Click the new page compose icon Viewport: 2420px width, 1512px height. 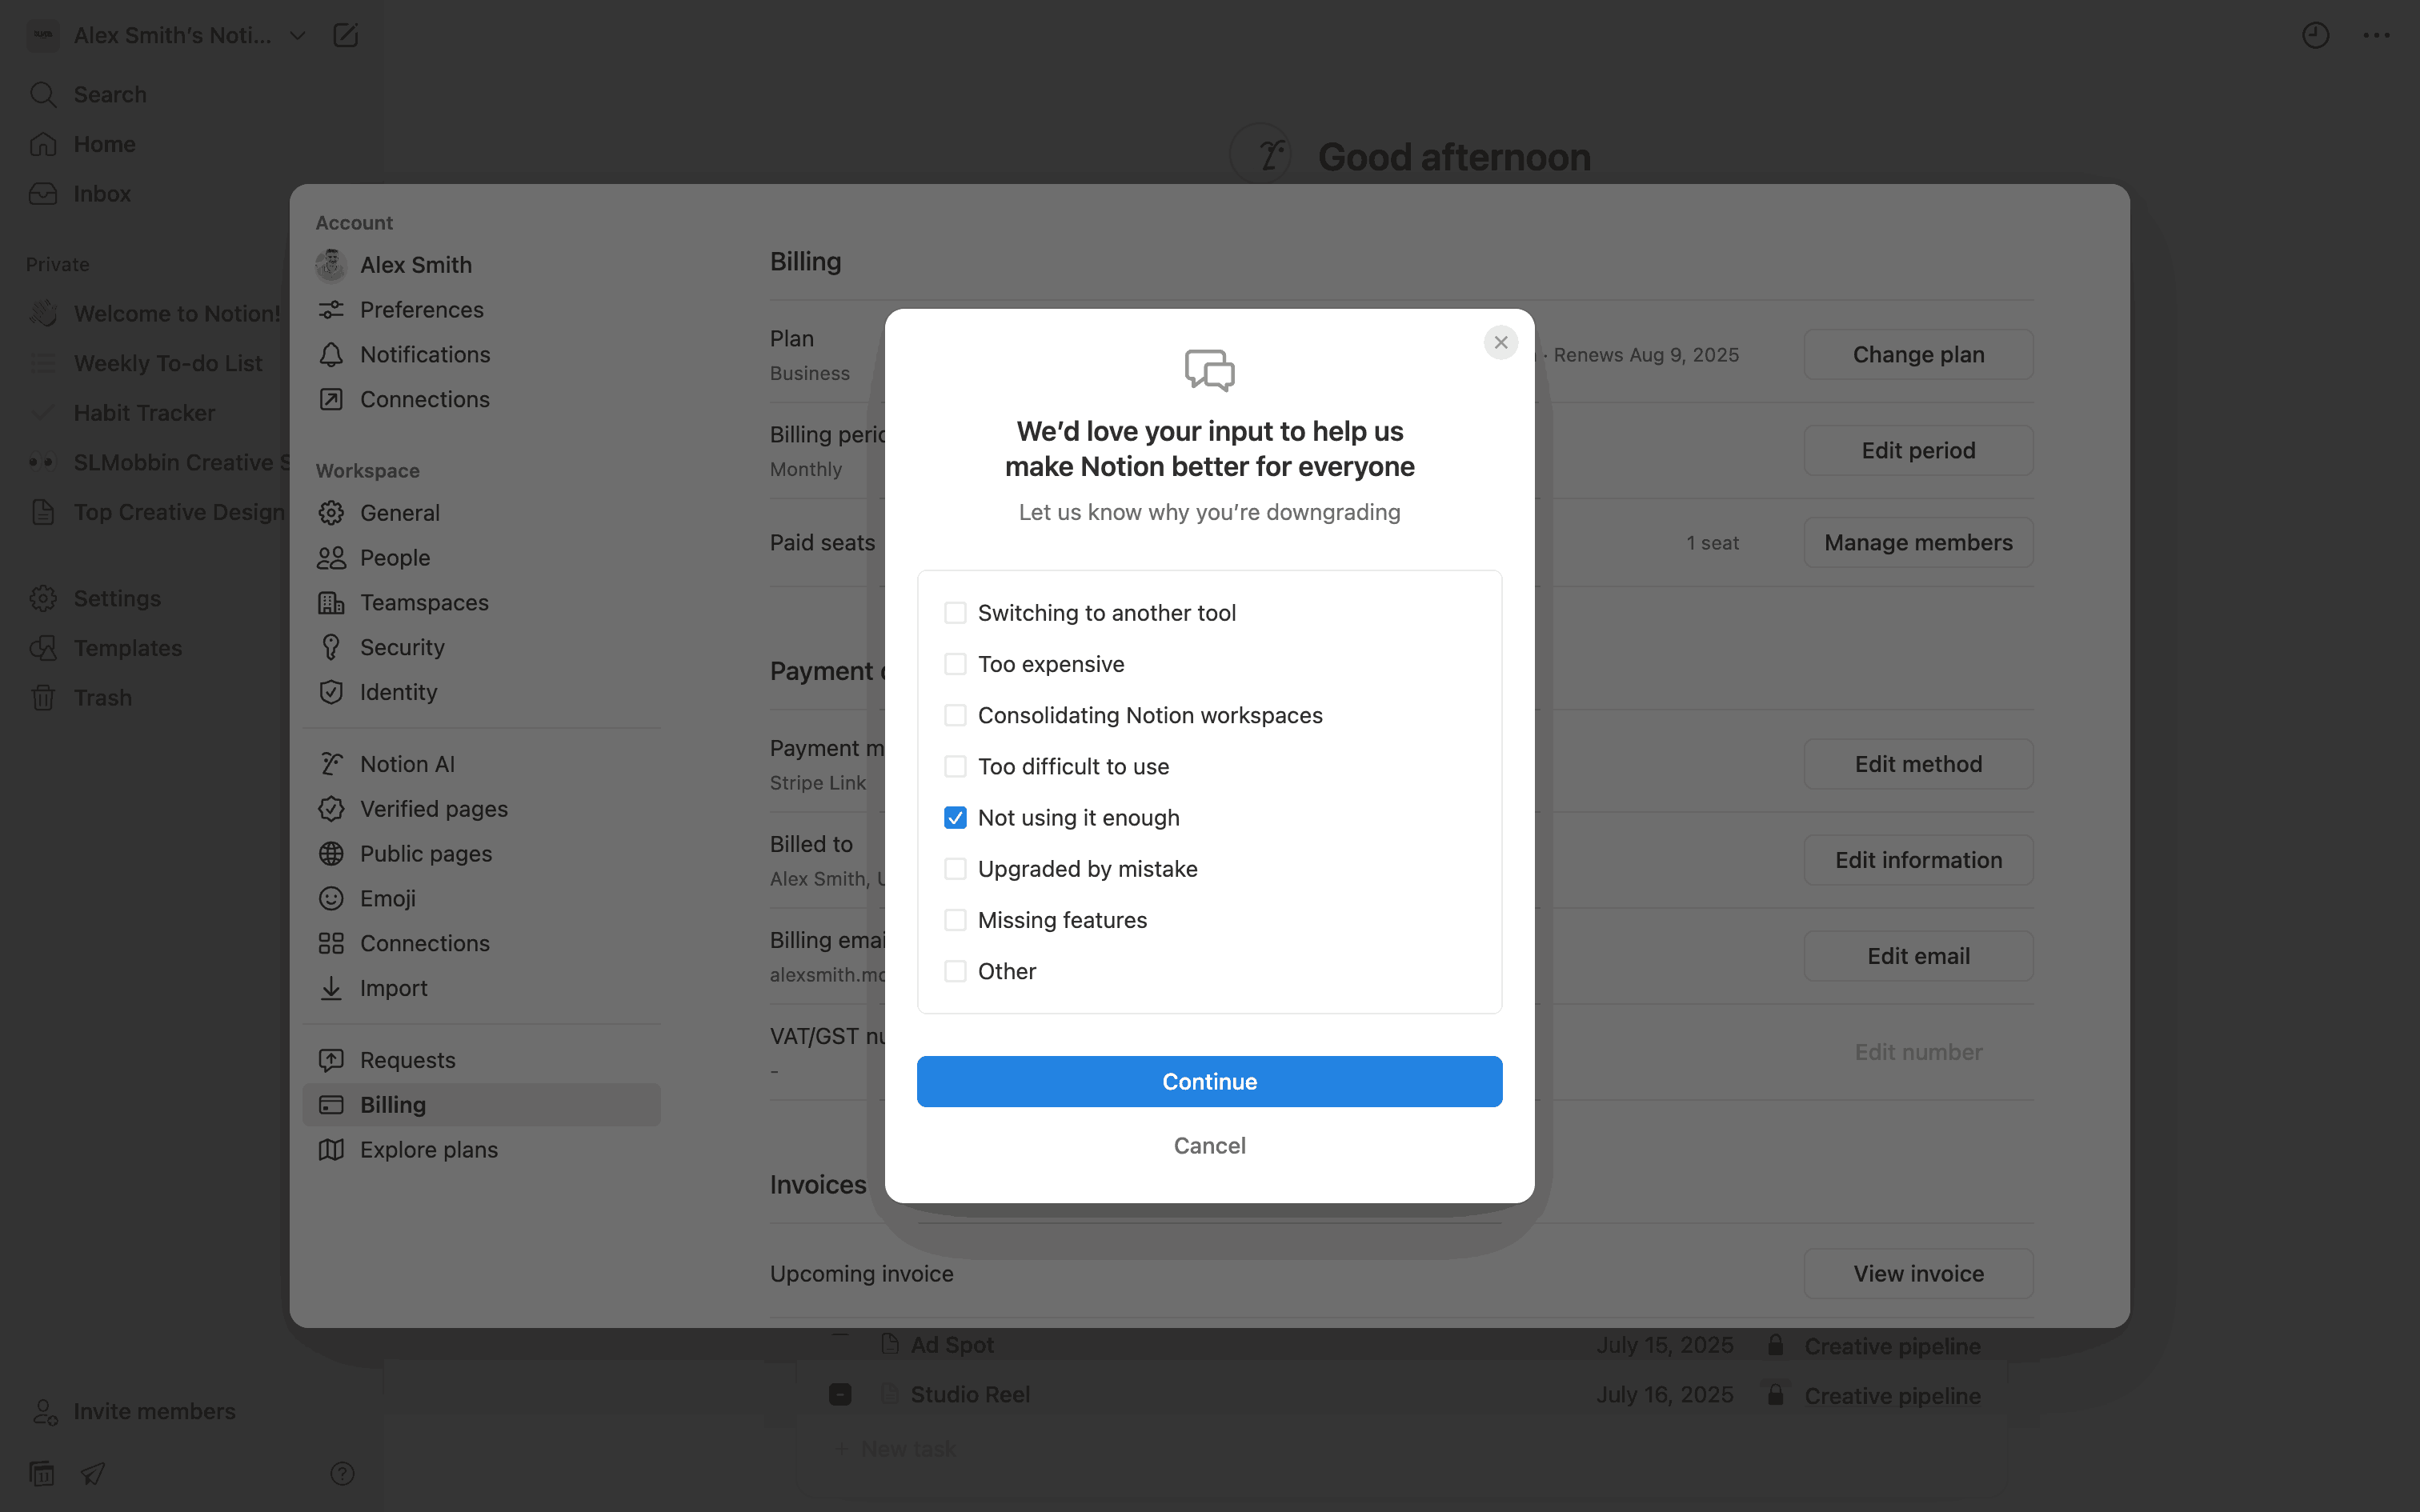[x=345, y=36]
